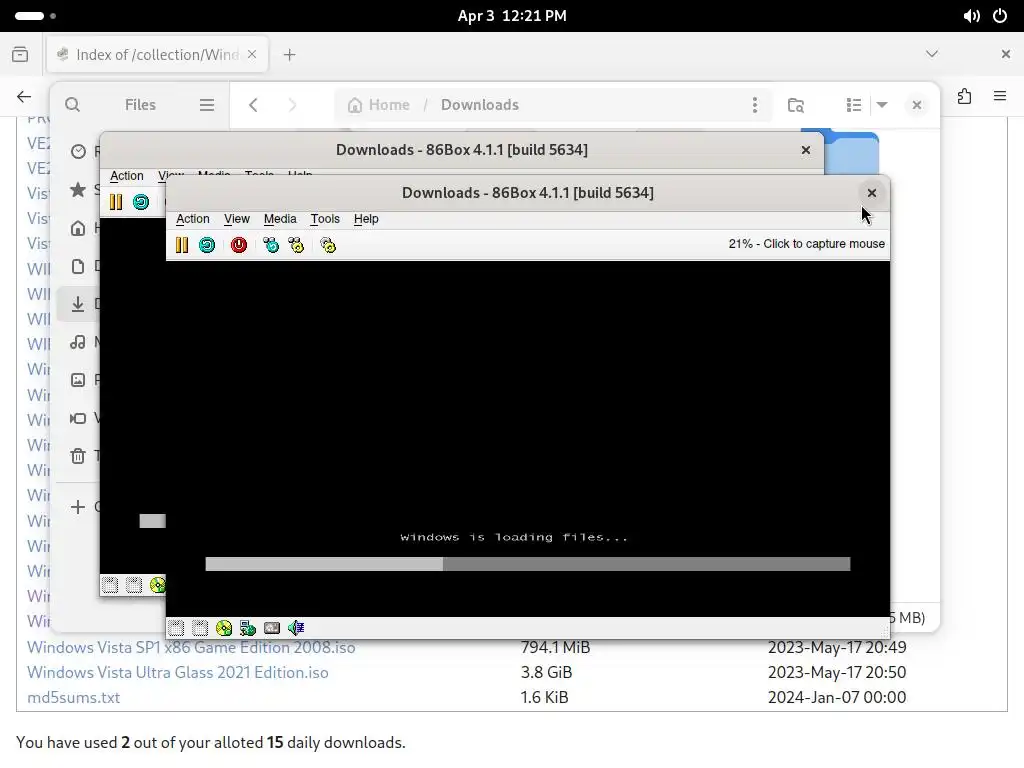The width and height of the screenshot is (1024, 768).
Task: Hard reset the front 86Box machine
Action: point(207,245)
